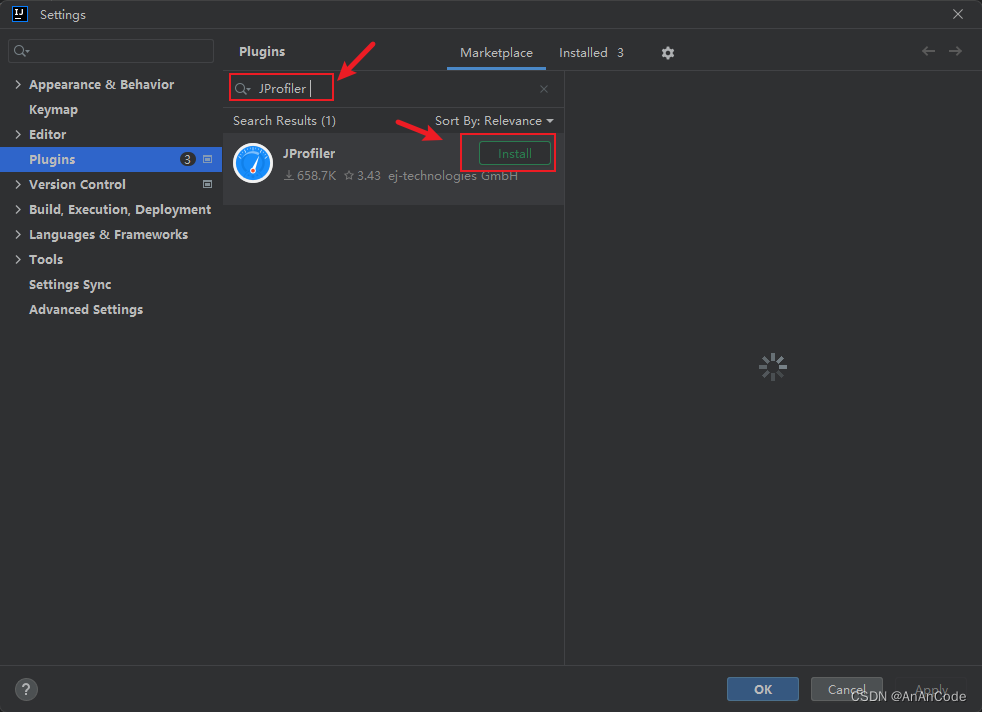The image size is (982, 712).
Task: Select the Marketplace tab
Action: point(496,53)
